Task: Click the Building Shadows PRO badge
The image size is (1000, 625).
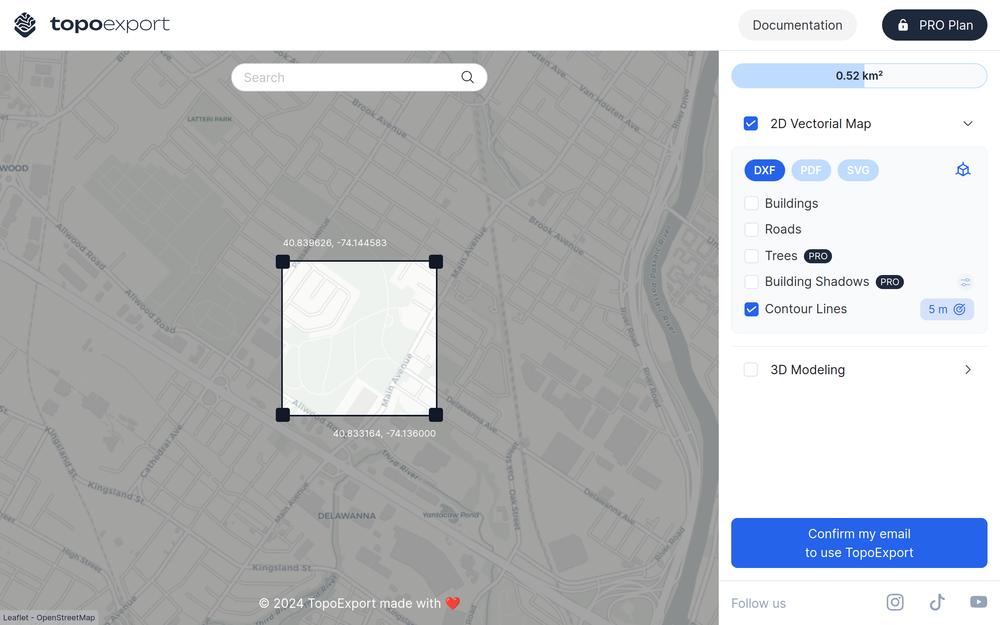Action: (890, 282)
